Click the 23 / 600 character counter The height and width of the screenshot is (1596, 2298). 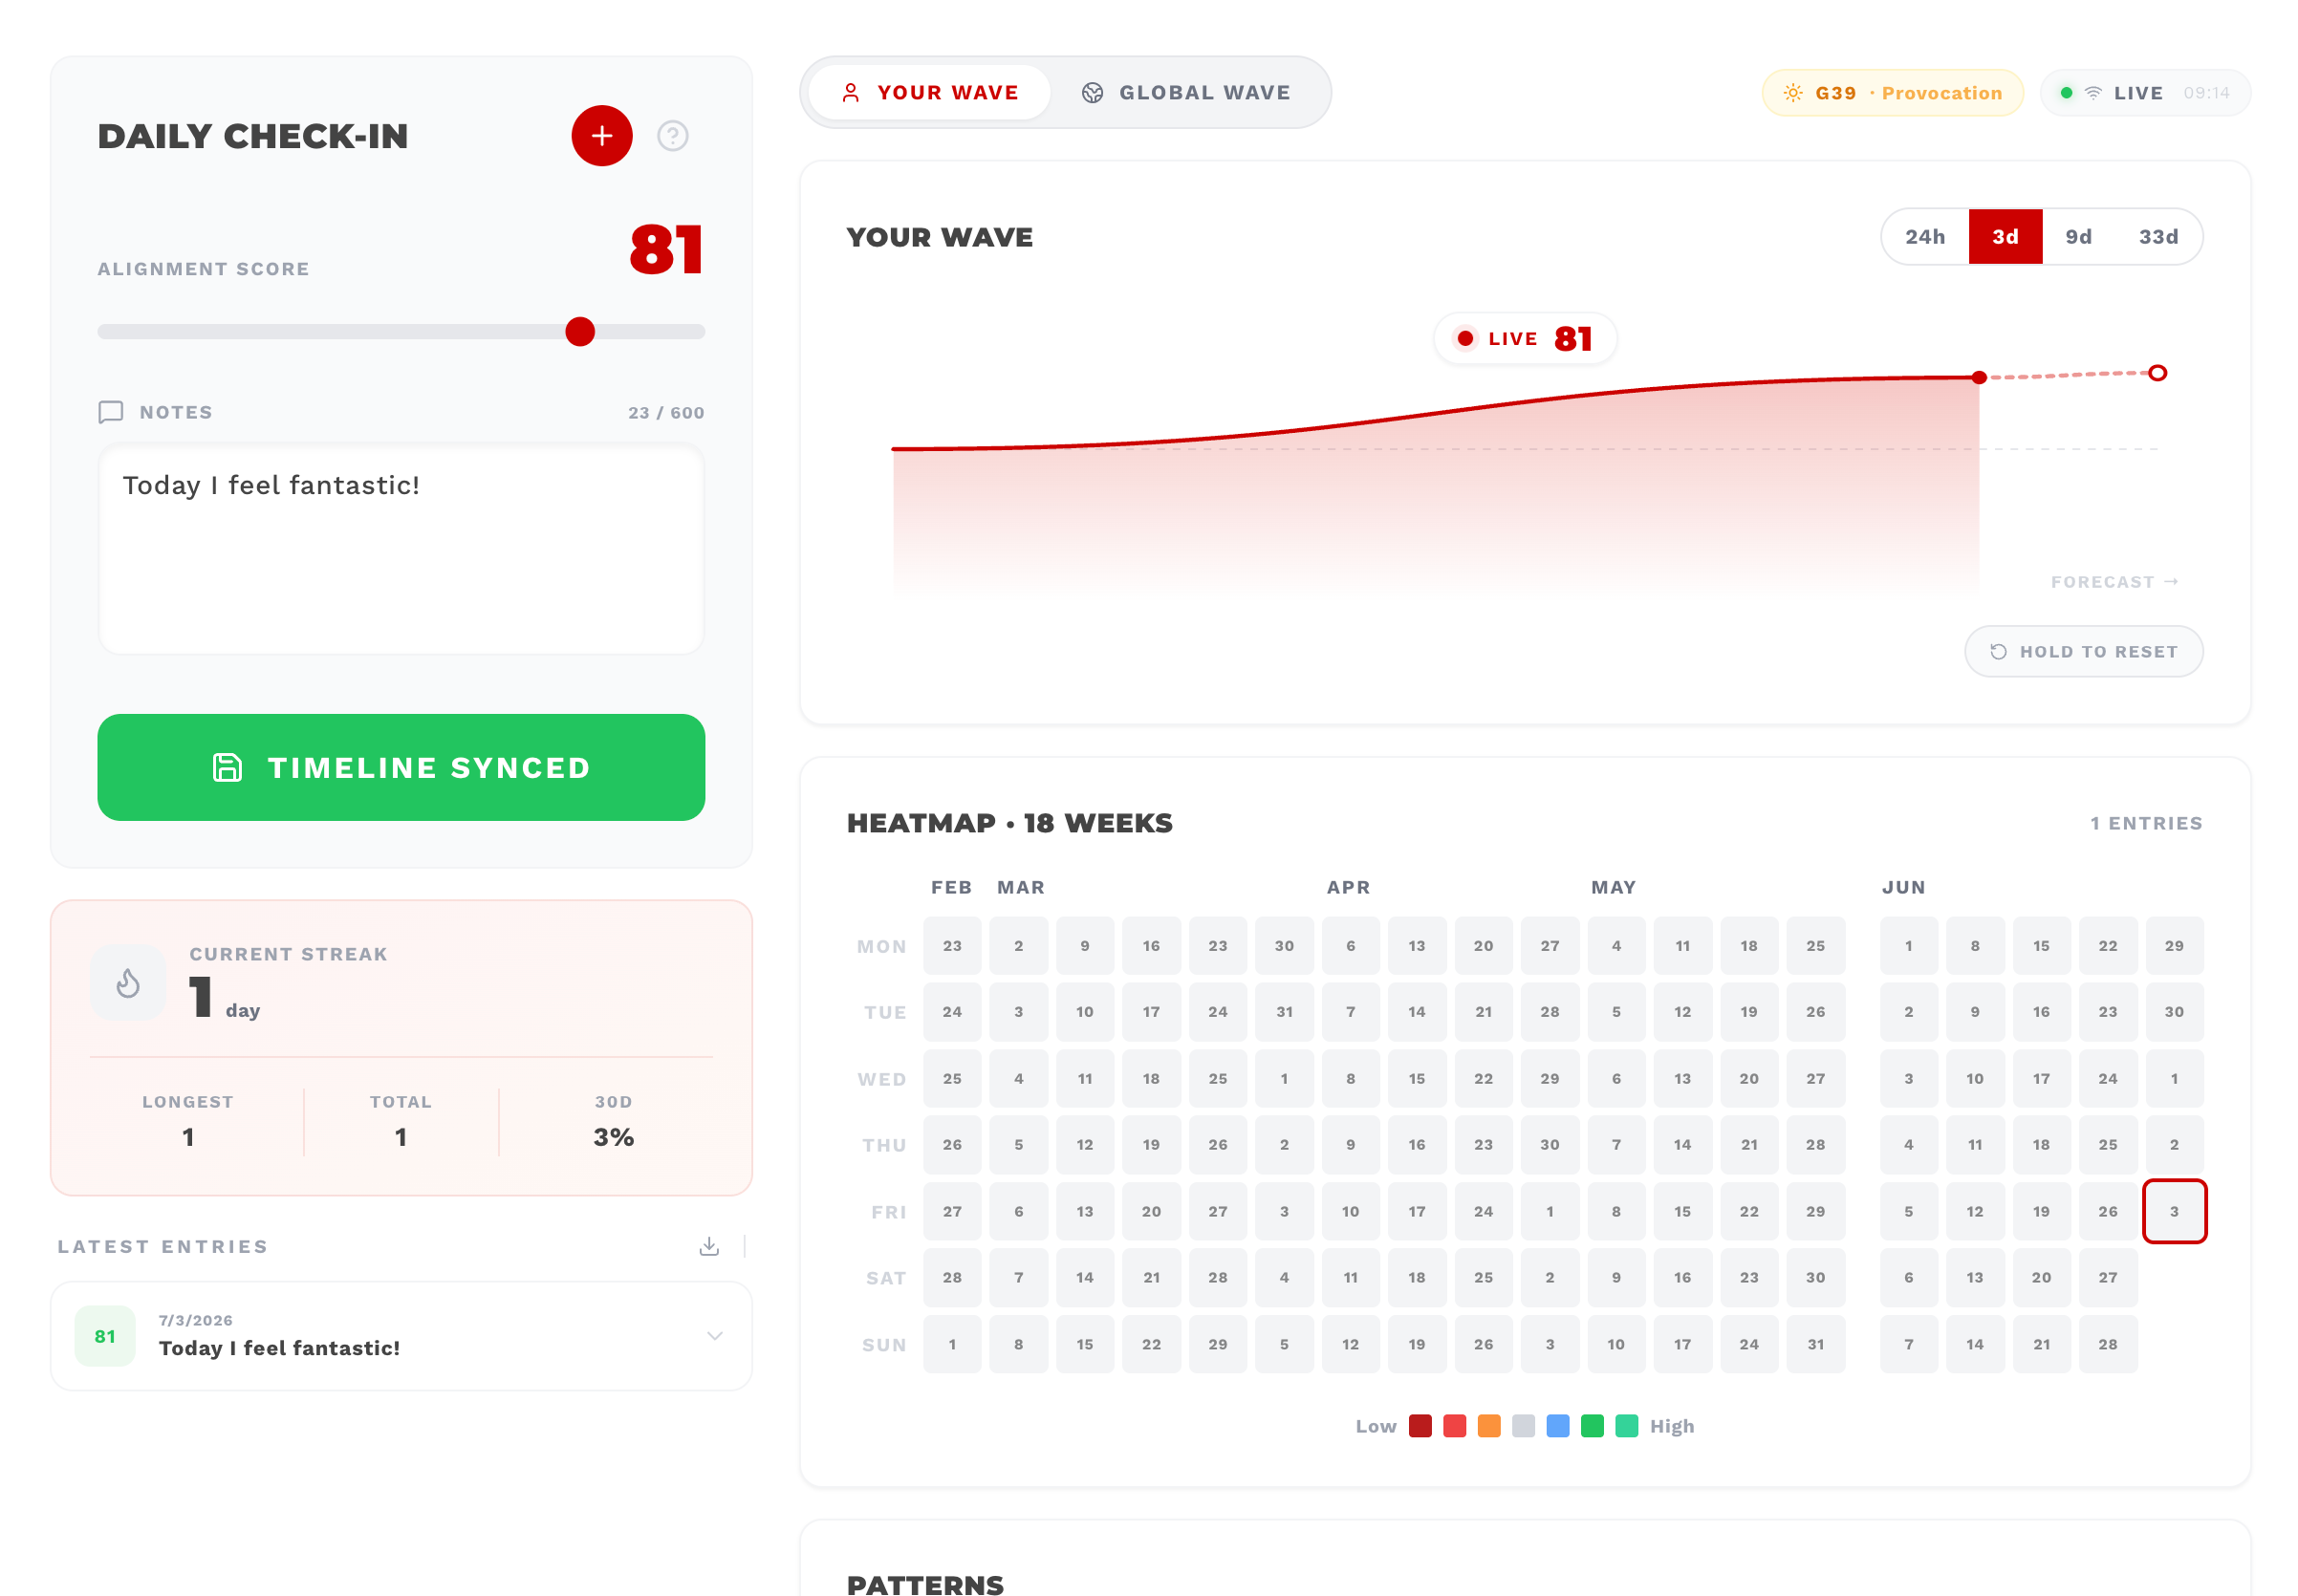666,413
